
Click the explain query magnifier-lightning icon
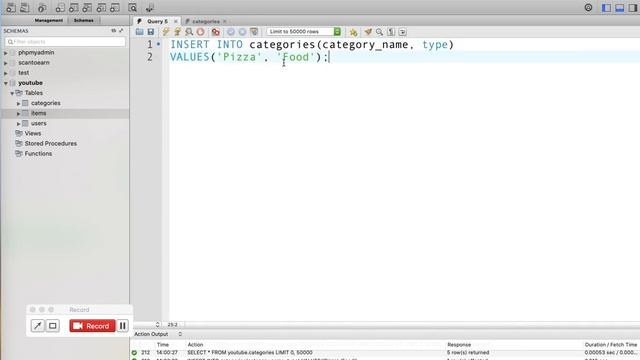pos(189,31)
